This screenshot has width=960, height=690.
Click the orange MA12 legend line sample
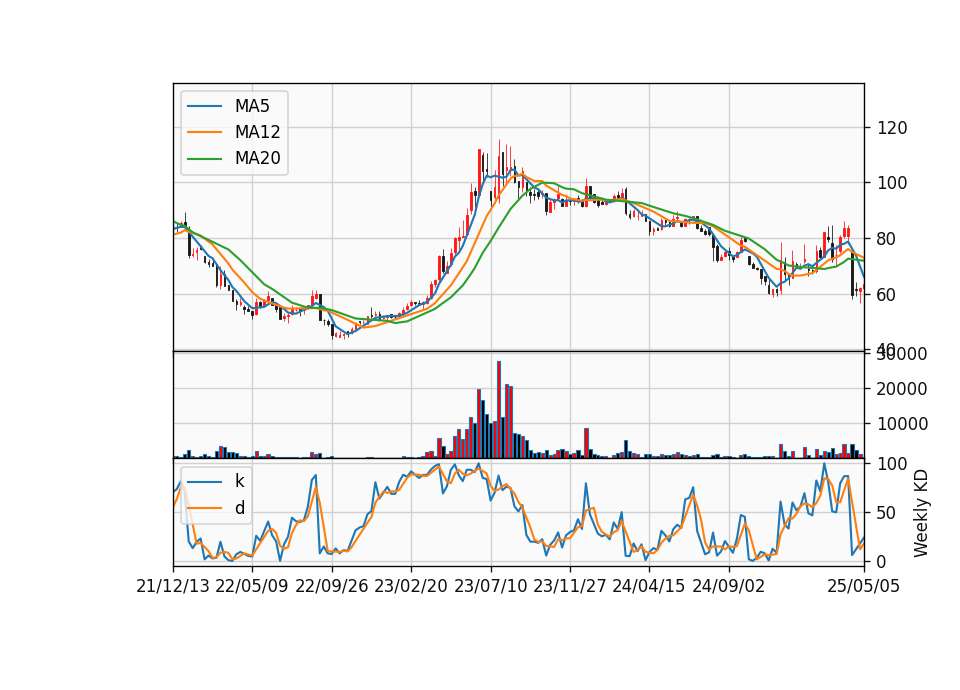[204, 132]
